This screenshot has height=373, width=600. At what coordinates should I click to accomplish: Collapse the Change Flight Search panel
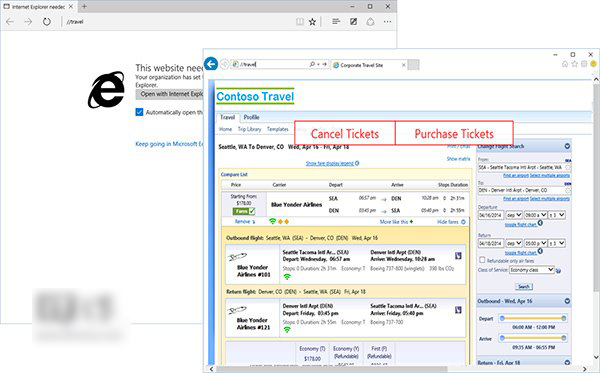(x=567, y=146)
